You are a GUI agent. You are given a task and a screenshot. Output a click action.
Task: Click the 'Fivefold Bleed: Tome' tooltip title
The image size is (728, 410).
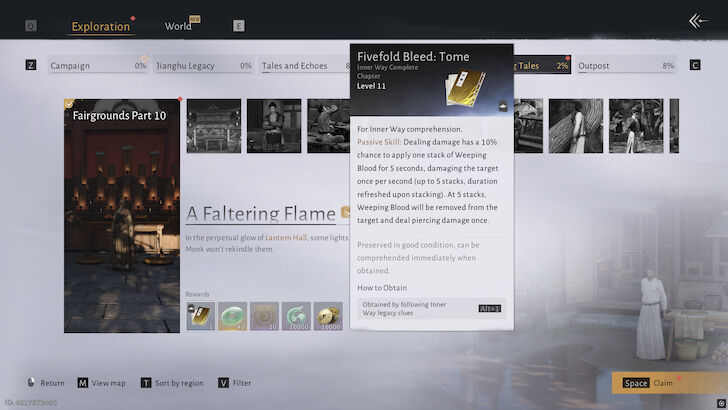413,57
